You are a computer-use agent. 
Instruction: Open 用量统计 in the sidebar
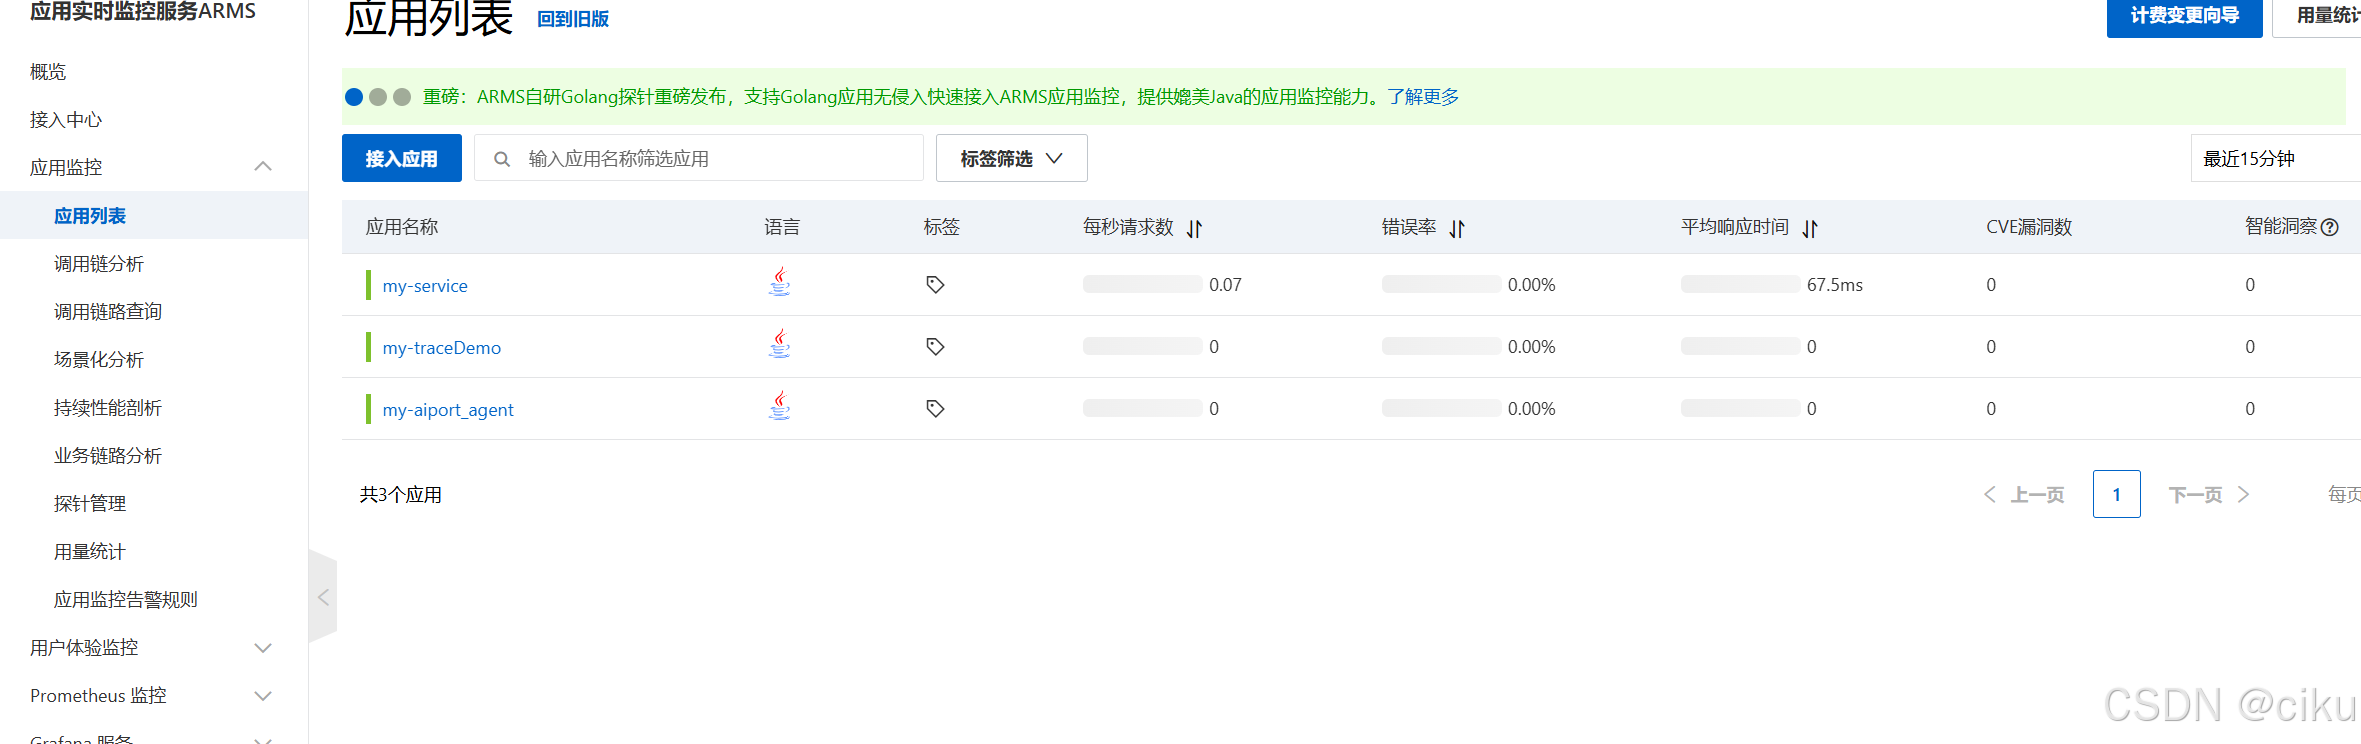tap(90, 552)
